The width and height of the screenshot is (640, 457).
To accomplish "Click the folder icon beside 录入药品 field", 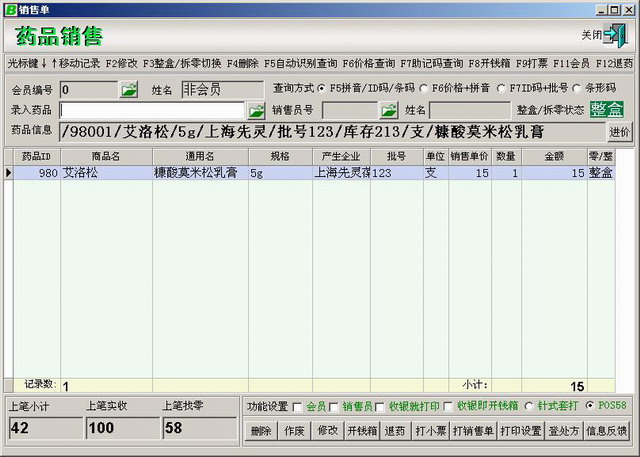I will pyautogui.click(x=257, y=110).
